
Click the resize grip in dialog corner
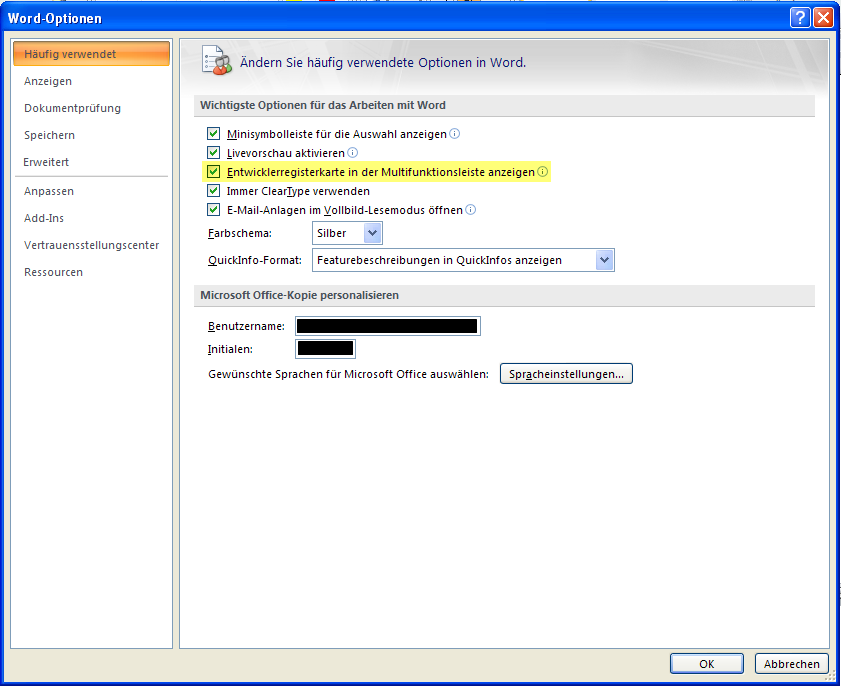830,676
